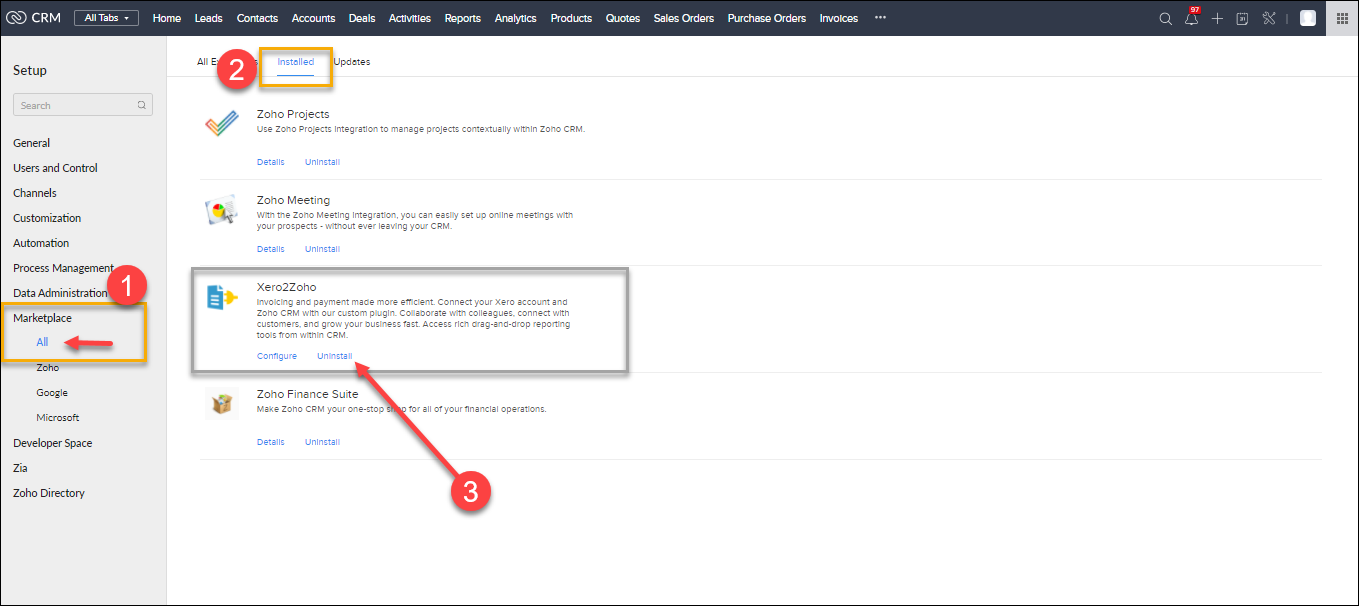Viewport: 1359px width, 606px height.
Task: Expand Automation section
Action: (41, 243)
